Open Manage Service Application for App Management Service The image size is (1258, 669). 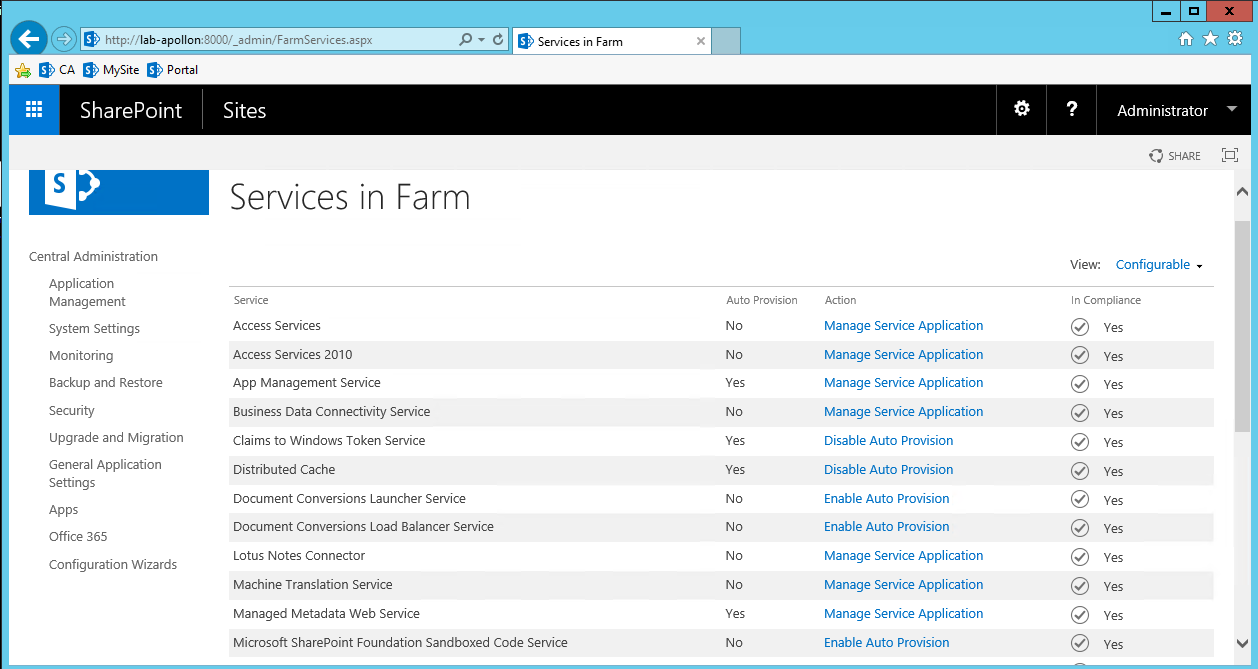[x=903, y=383]
